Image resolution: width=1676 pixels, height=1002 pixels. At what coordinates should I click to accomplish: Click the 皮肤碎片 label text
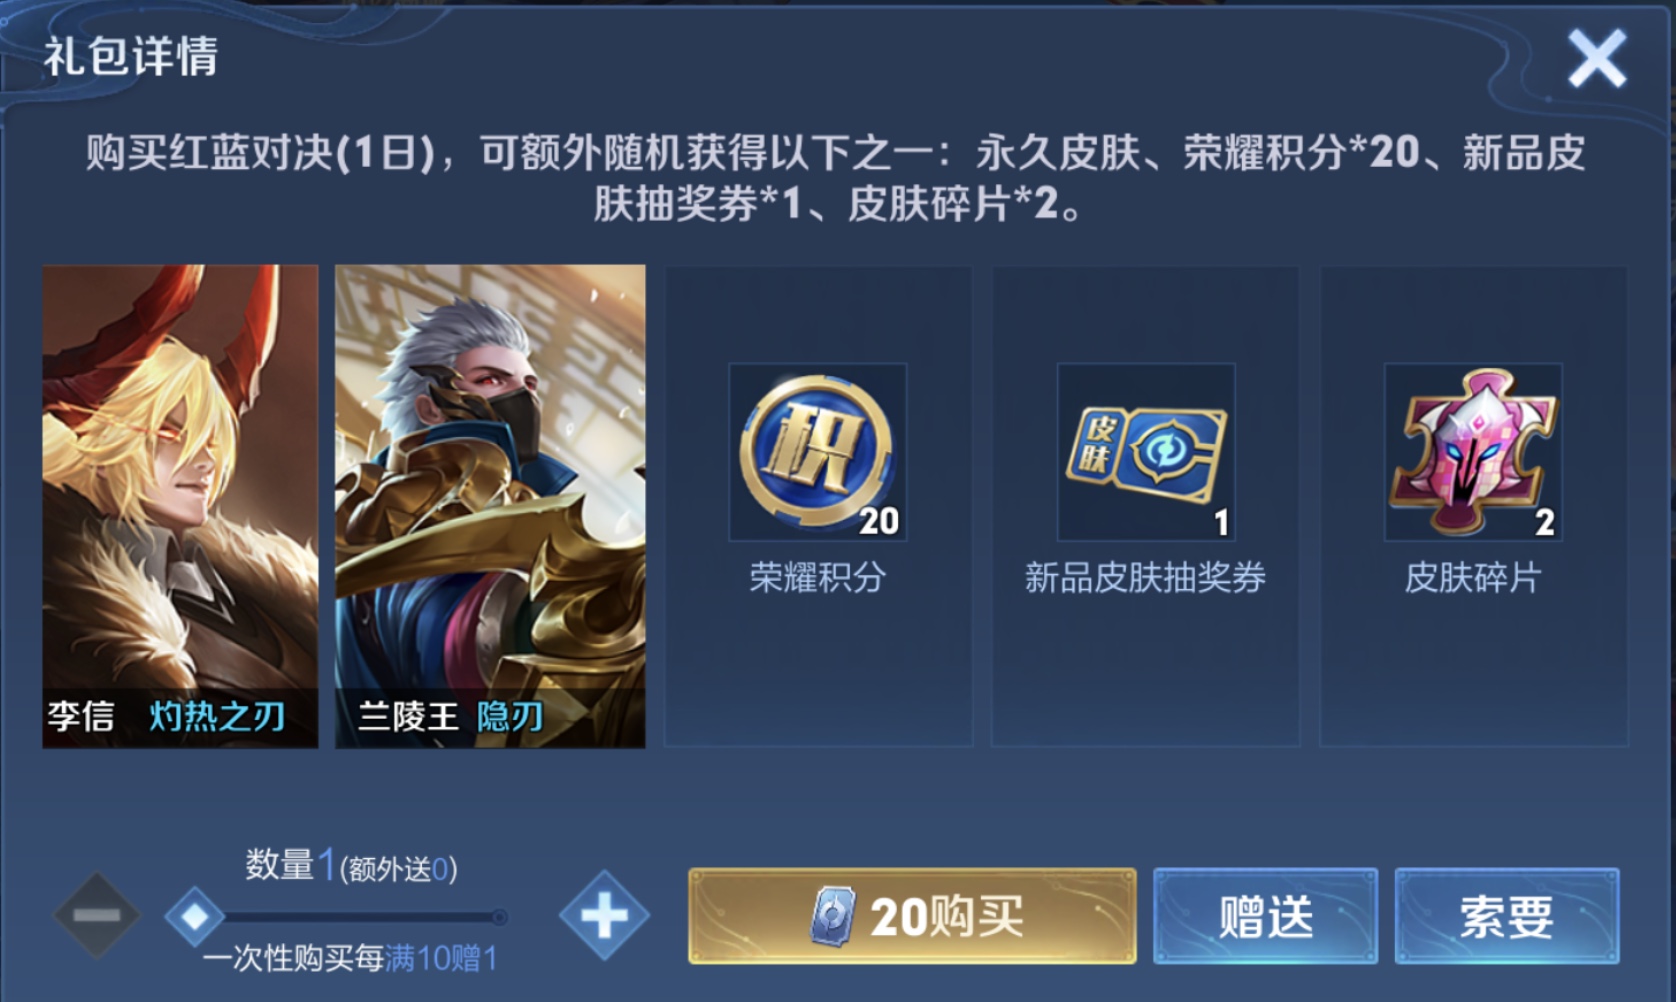(1473, 577)
